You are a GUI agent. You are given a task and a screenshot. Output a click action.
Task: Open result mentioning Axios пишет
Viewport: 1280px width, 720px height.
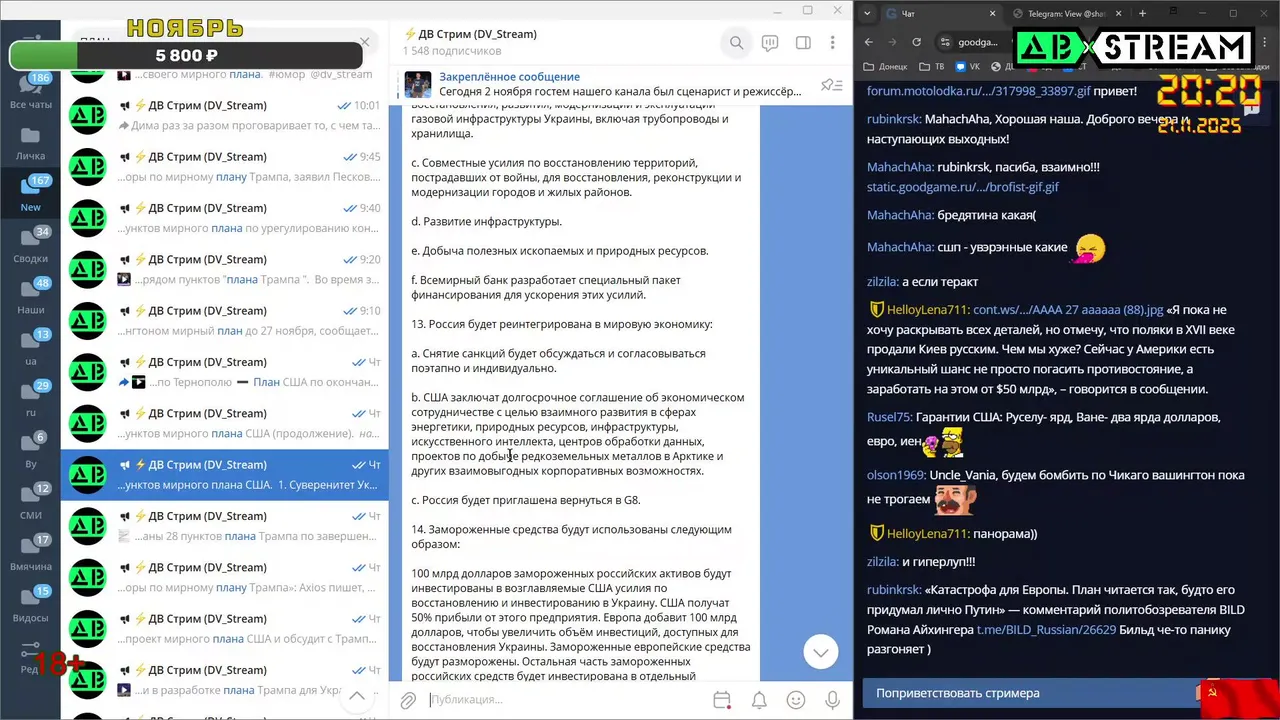(x=225, y=578)
